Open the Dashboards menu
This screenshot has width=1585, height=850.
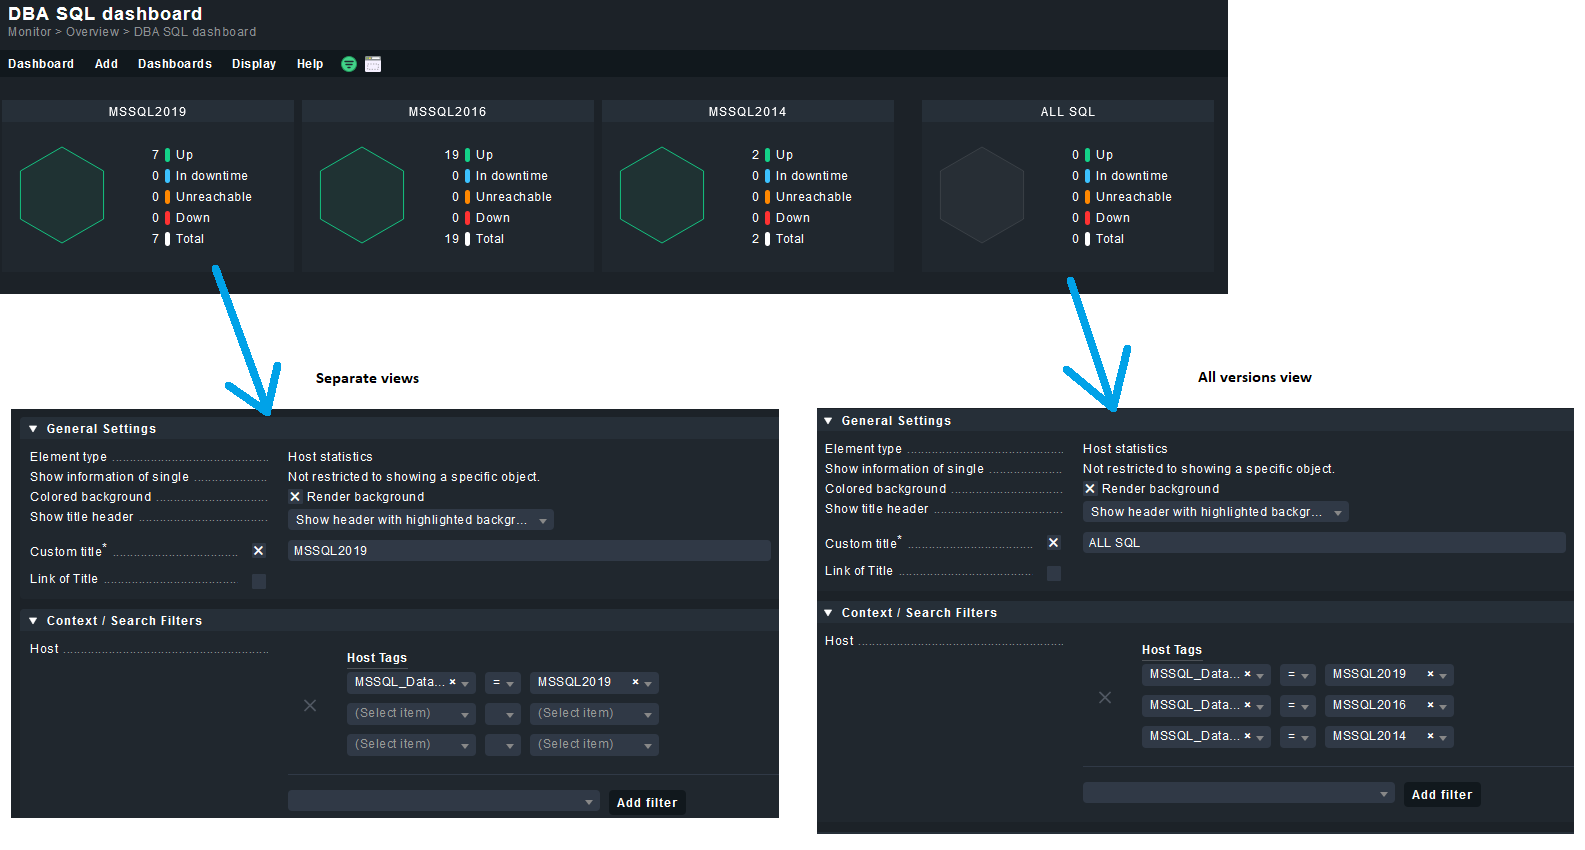[175, 64]
